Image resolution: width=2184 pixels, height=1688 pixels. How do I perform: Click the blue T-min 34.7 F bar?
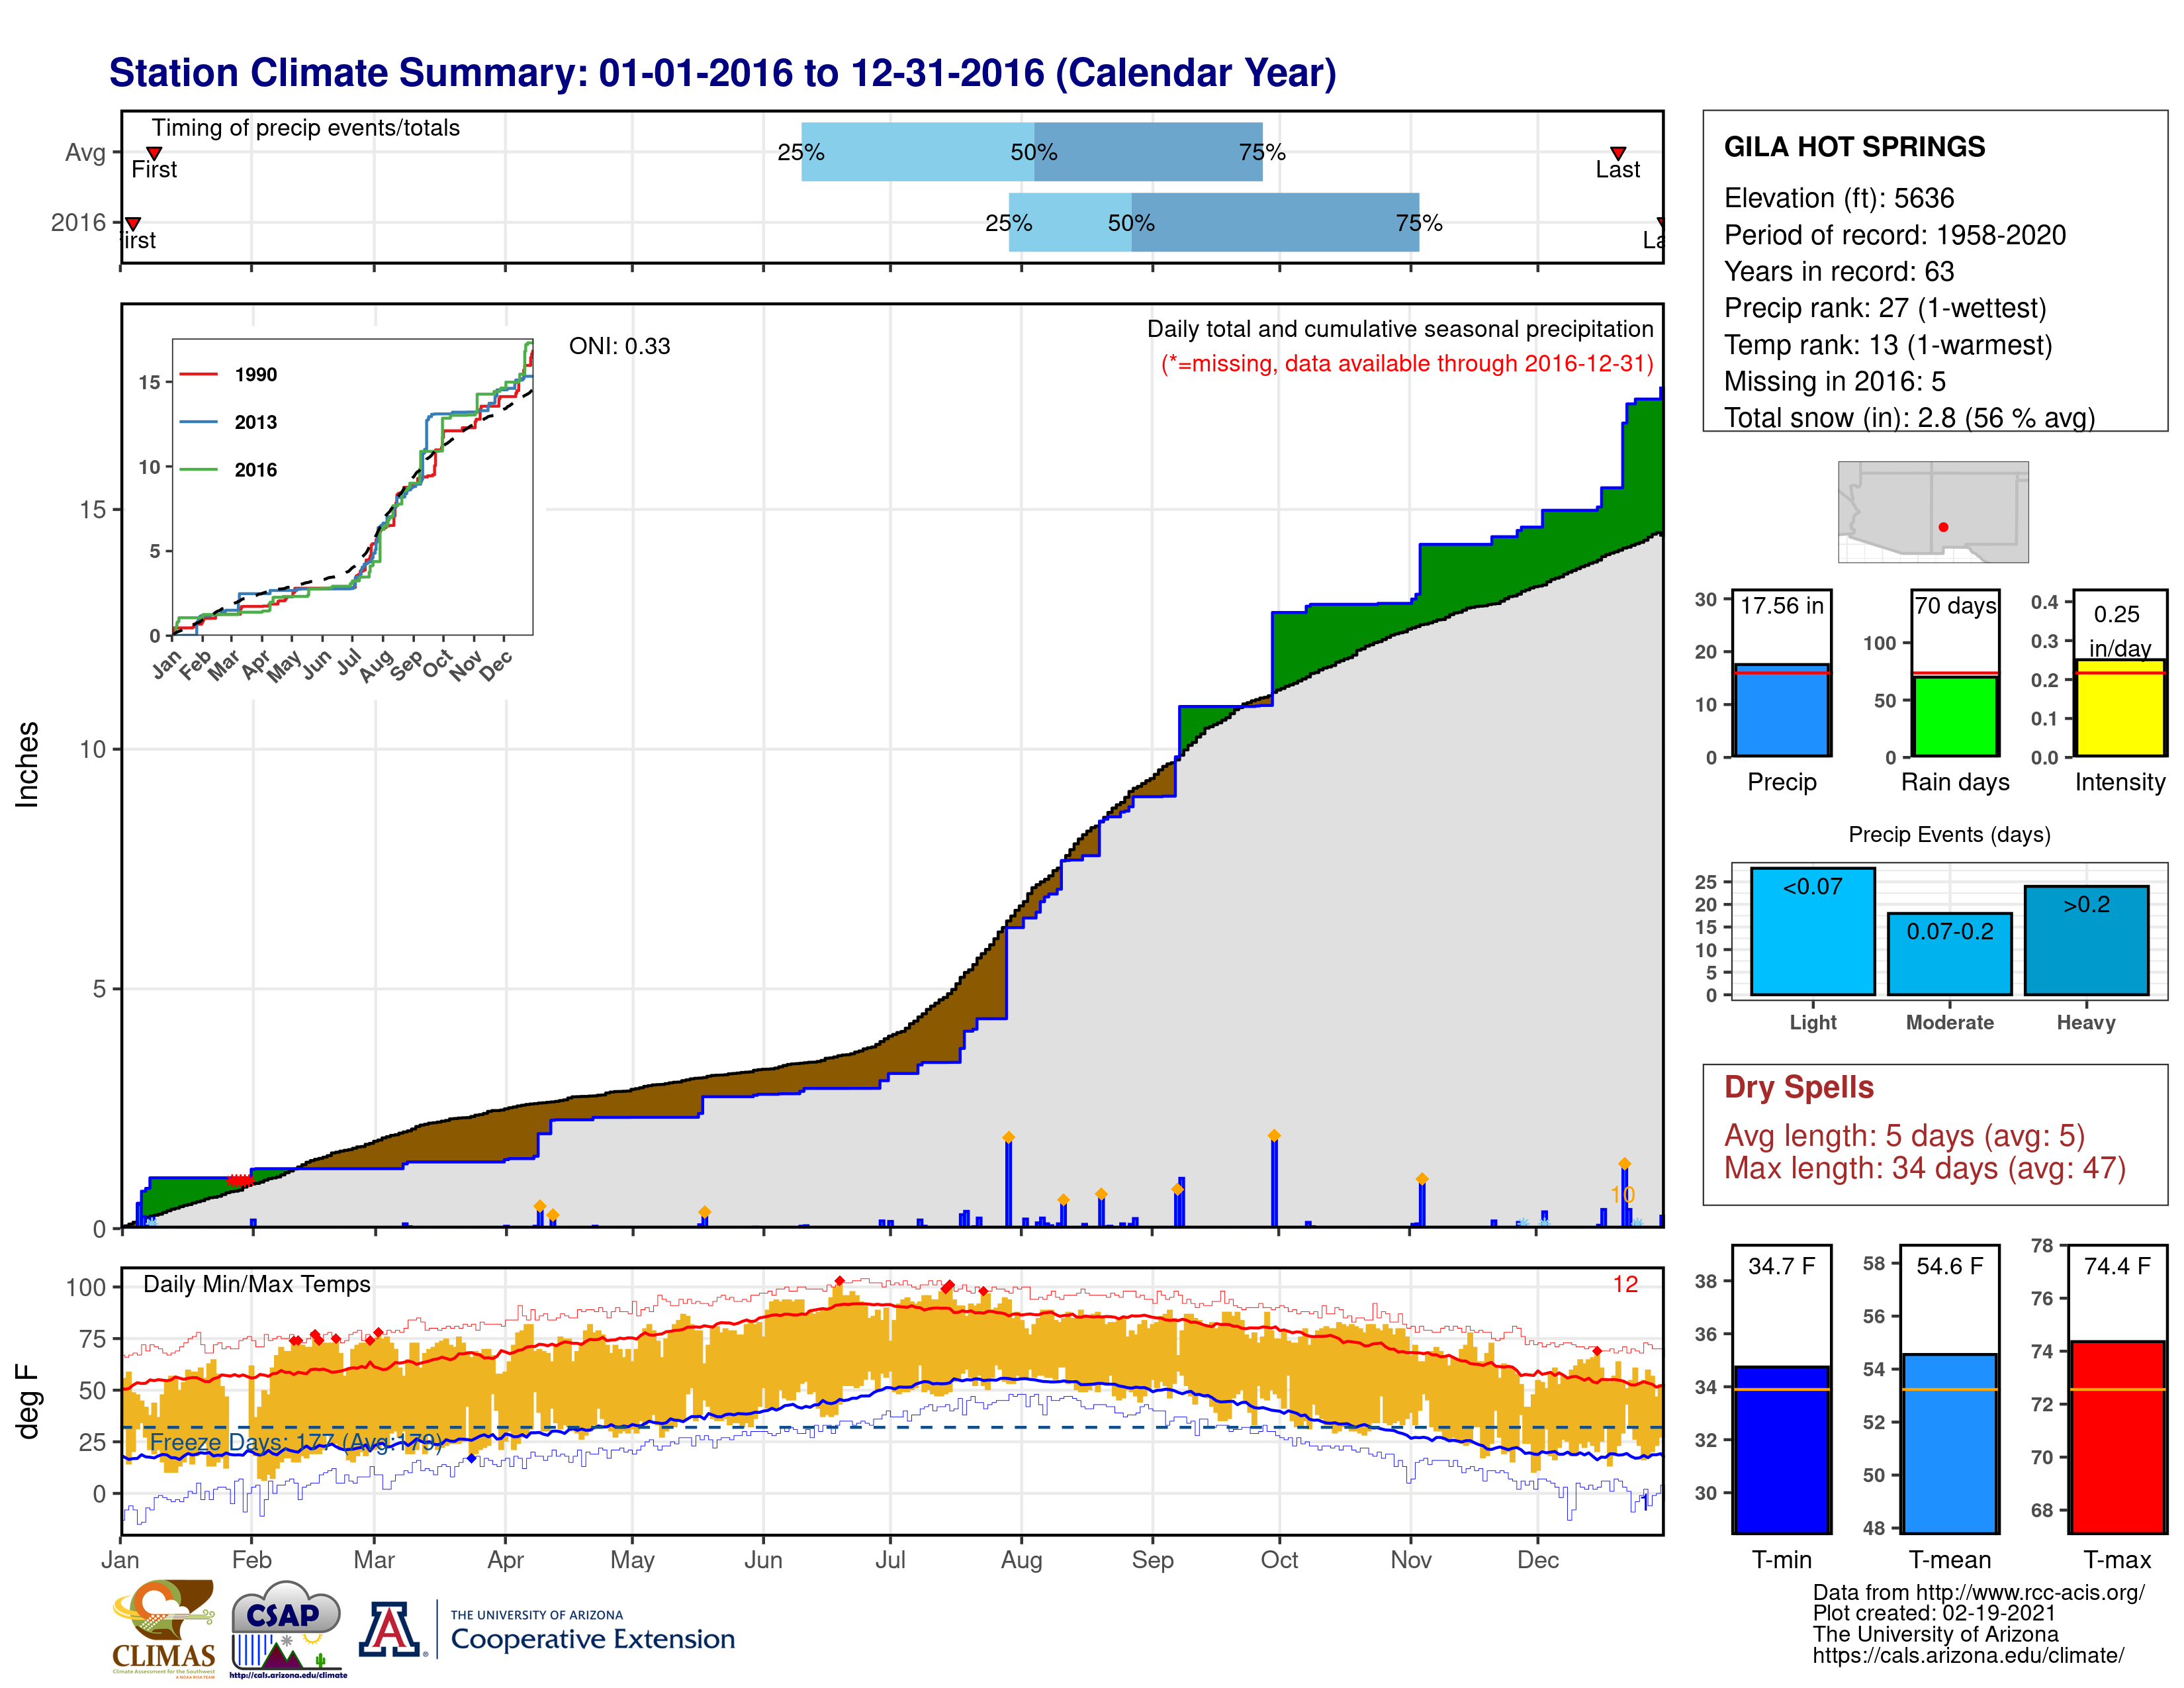point(1781,1449)
